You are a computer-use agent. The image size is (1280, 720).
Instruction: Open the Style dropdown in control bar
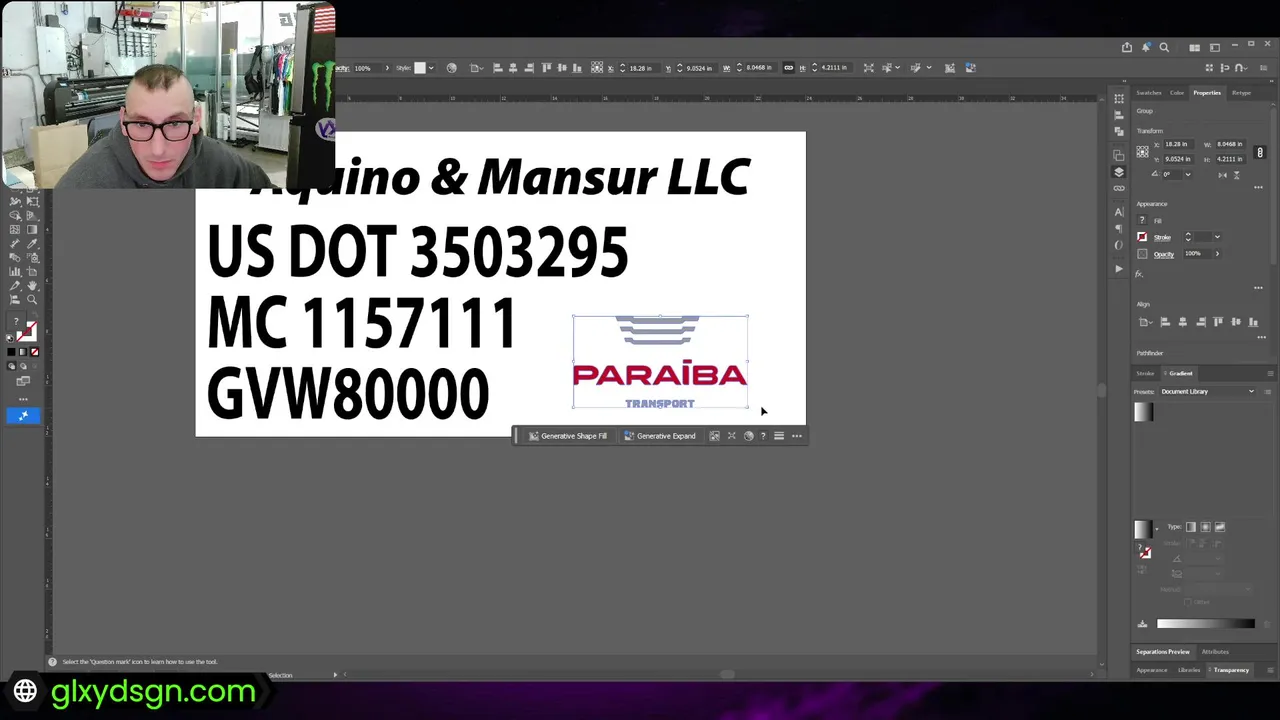click(431, 68)
